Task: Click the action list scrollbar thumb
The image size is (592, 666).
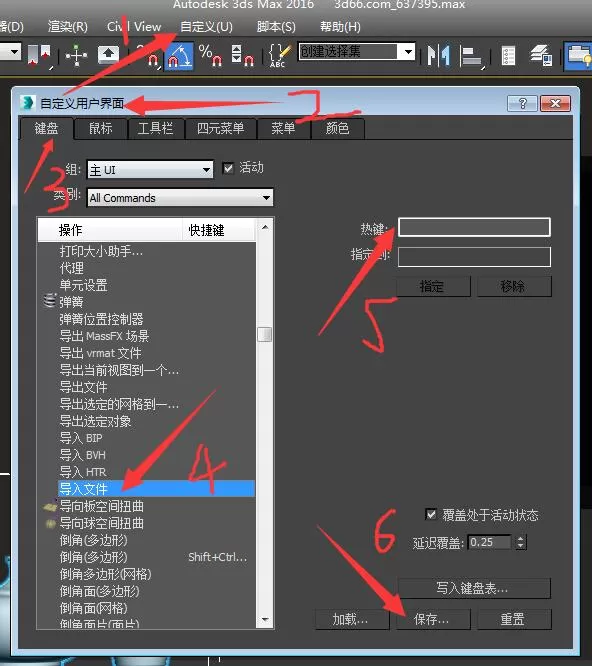Action: [x=265, y=334]
